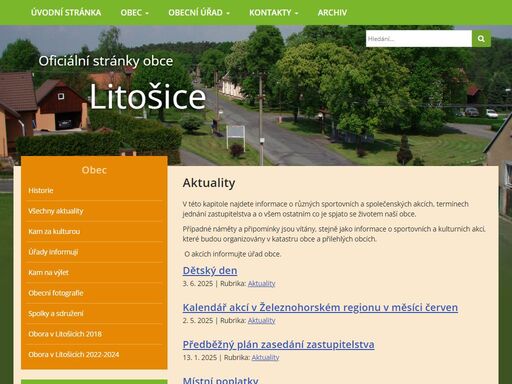Viewport: 512px width, 384px height.
Task: Click the search magnifier button
Action: (x=481, y=39)
